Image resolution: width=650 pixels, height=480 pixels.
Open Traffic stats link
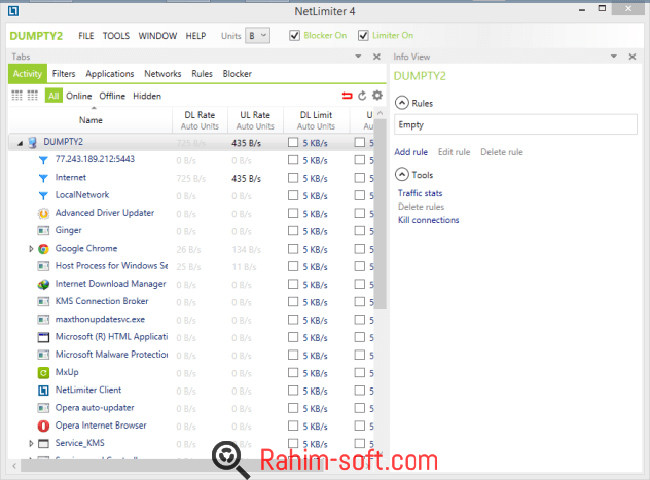click(420, 193)
